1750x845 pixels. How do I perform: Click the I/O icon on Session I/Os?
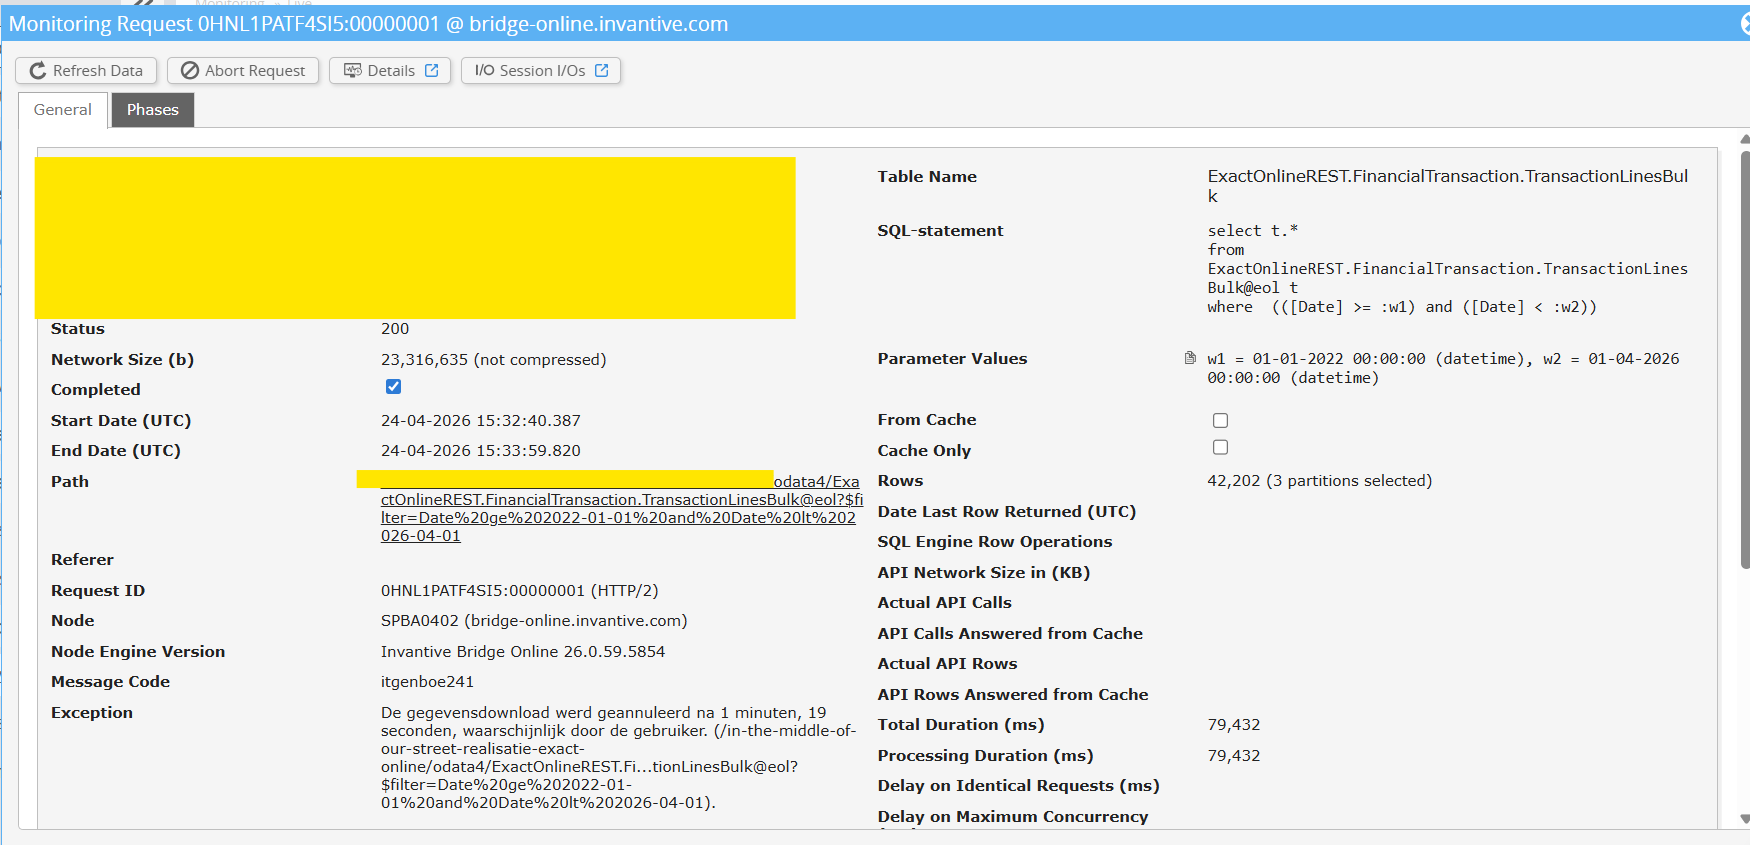tap(484, 71)
